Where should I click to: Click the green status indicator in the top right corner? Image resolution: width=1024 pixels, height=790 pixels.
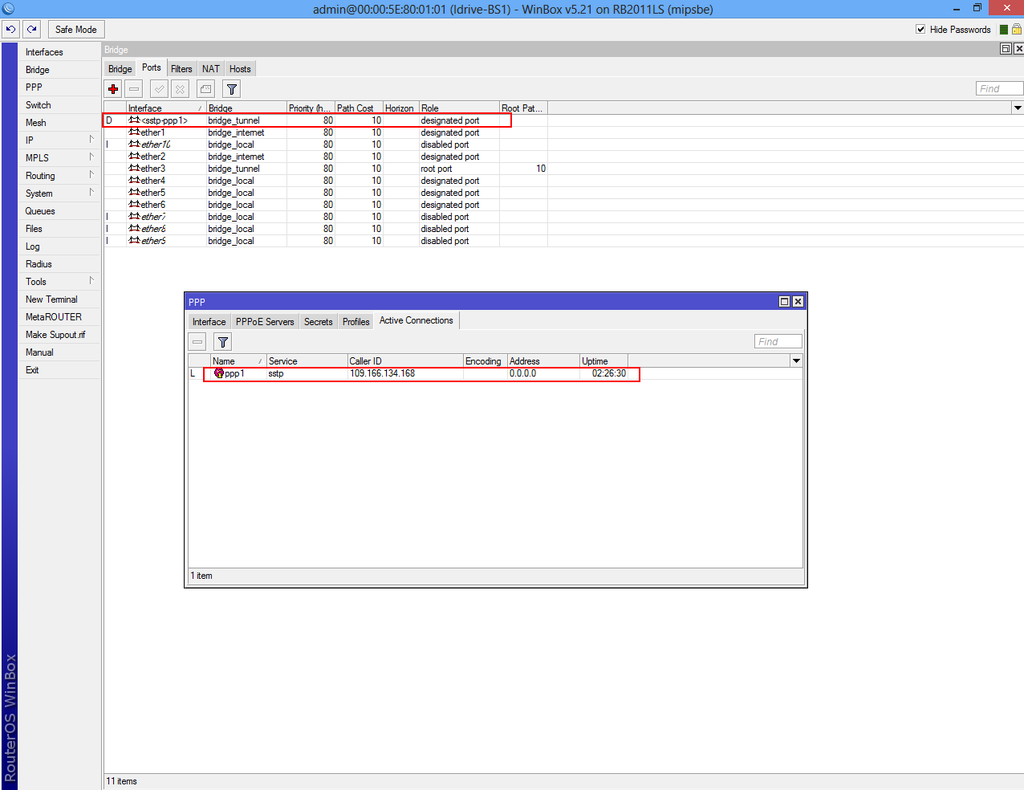[1005, 28]
